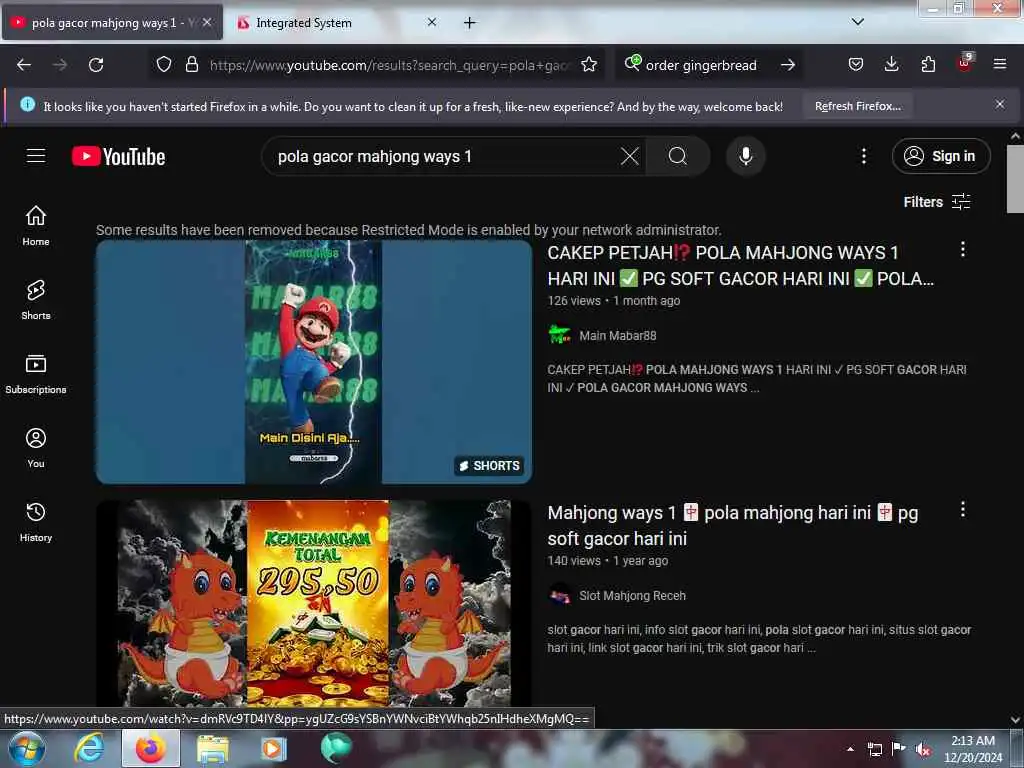The image size is (1024, 768).
Task: Reload the current page
Action: point(96,65)
